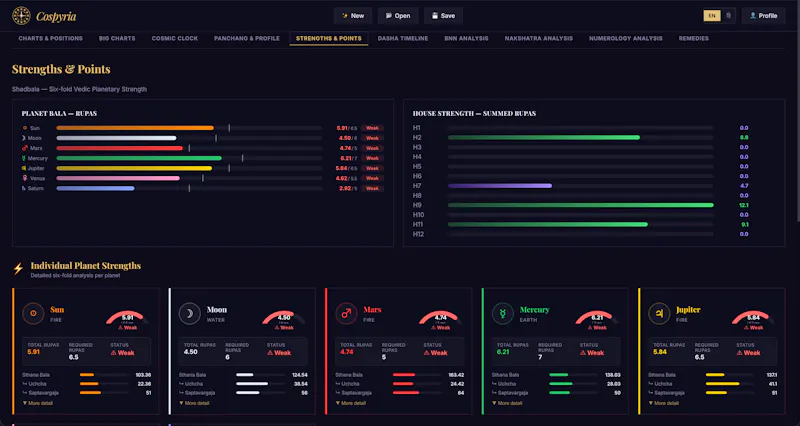Open the Nakshatra Analysis tab

[539, 38]
